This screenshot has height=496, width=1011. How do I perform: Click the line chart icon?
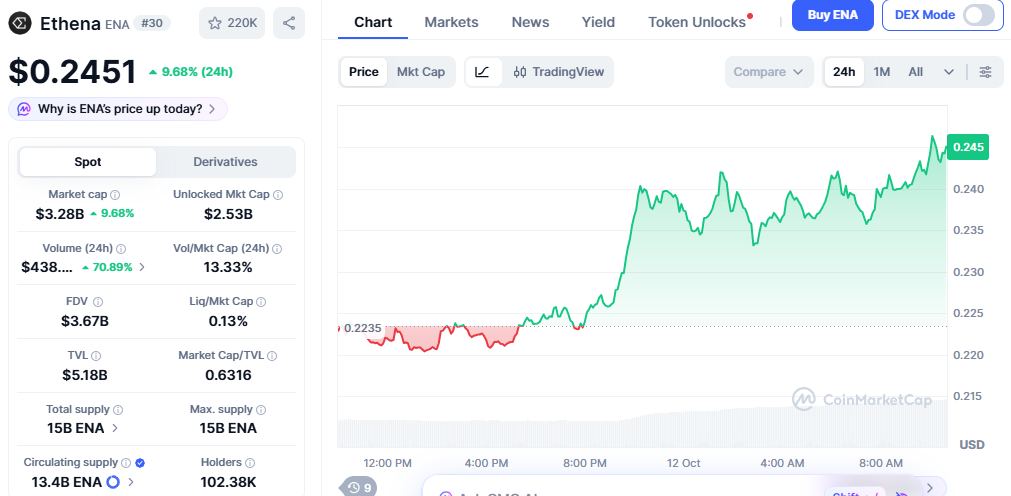(x=482, y=72)
